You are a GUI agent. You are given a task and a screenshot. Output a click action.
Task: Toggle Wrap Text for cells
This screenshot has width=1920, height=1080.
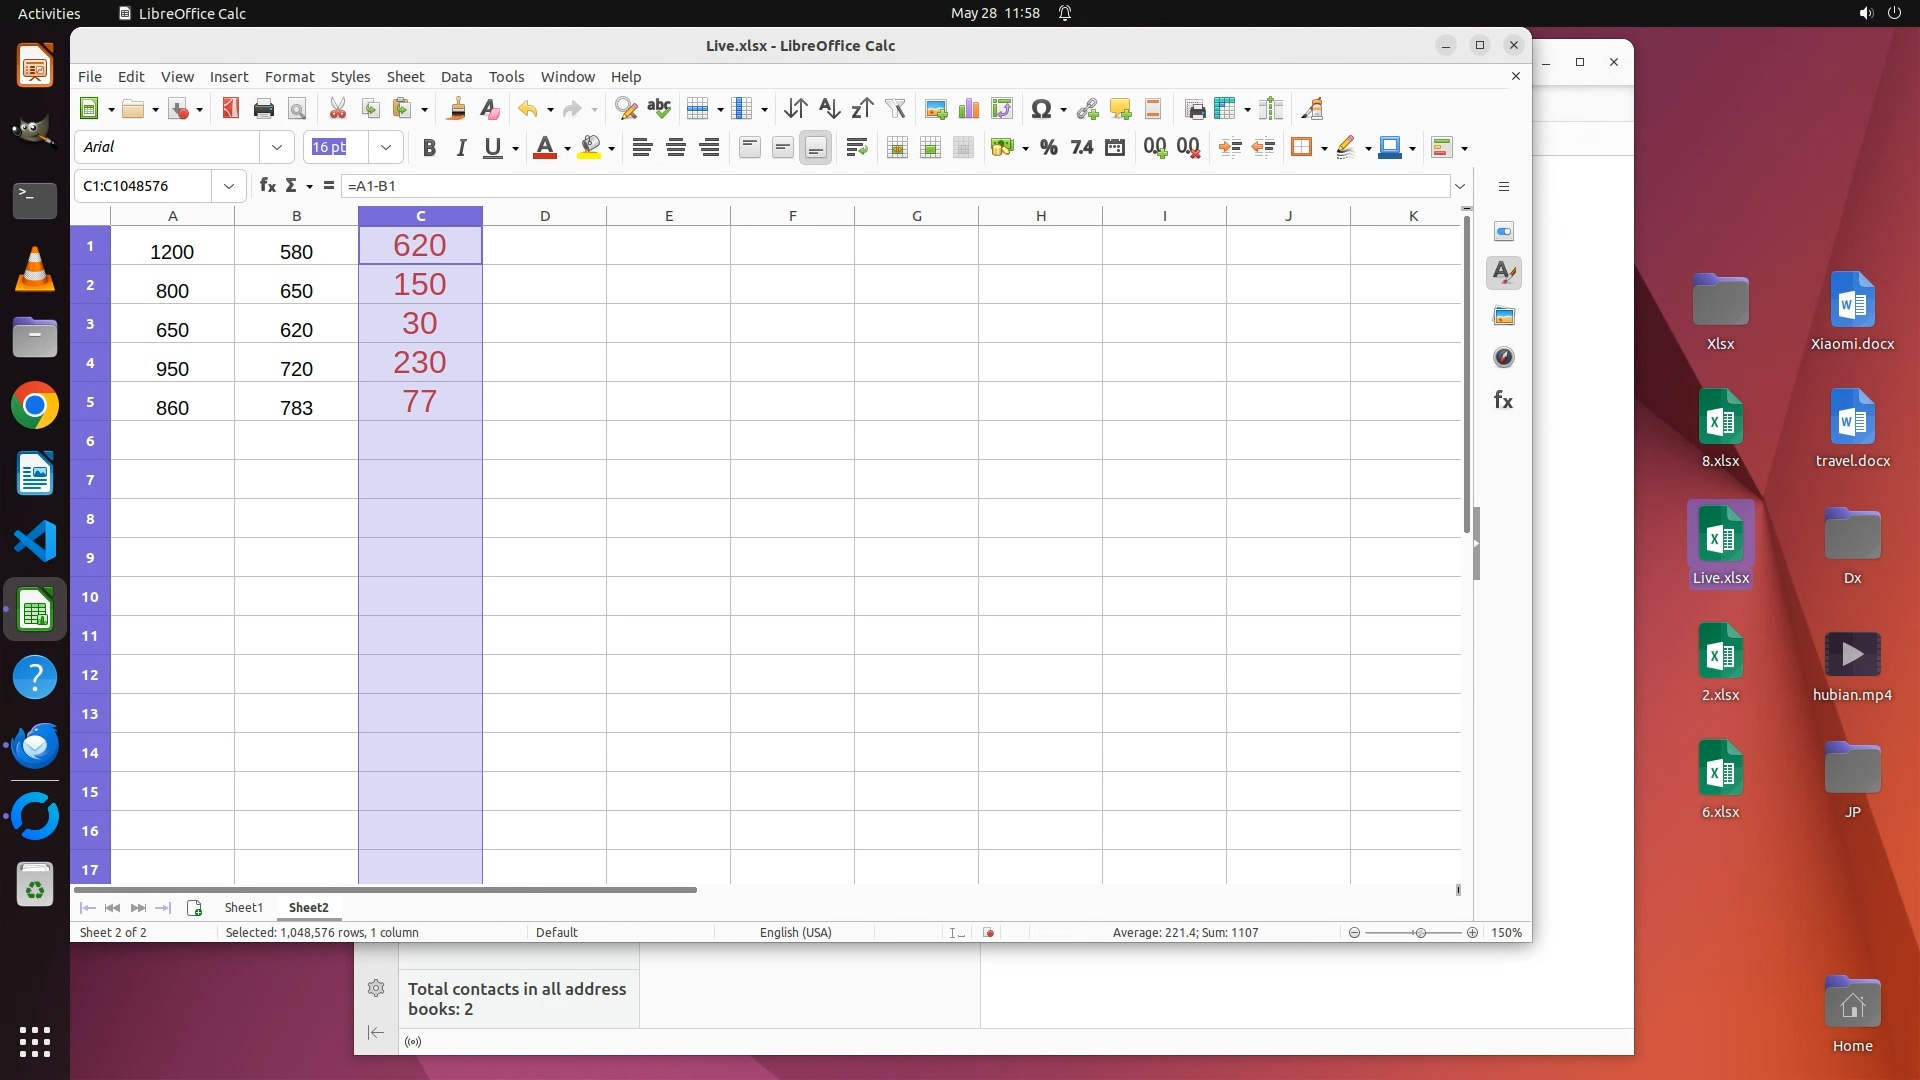(856, 148)
